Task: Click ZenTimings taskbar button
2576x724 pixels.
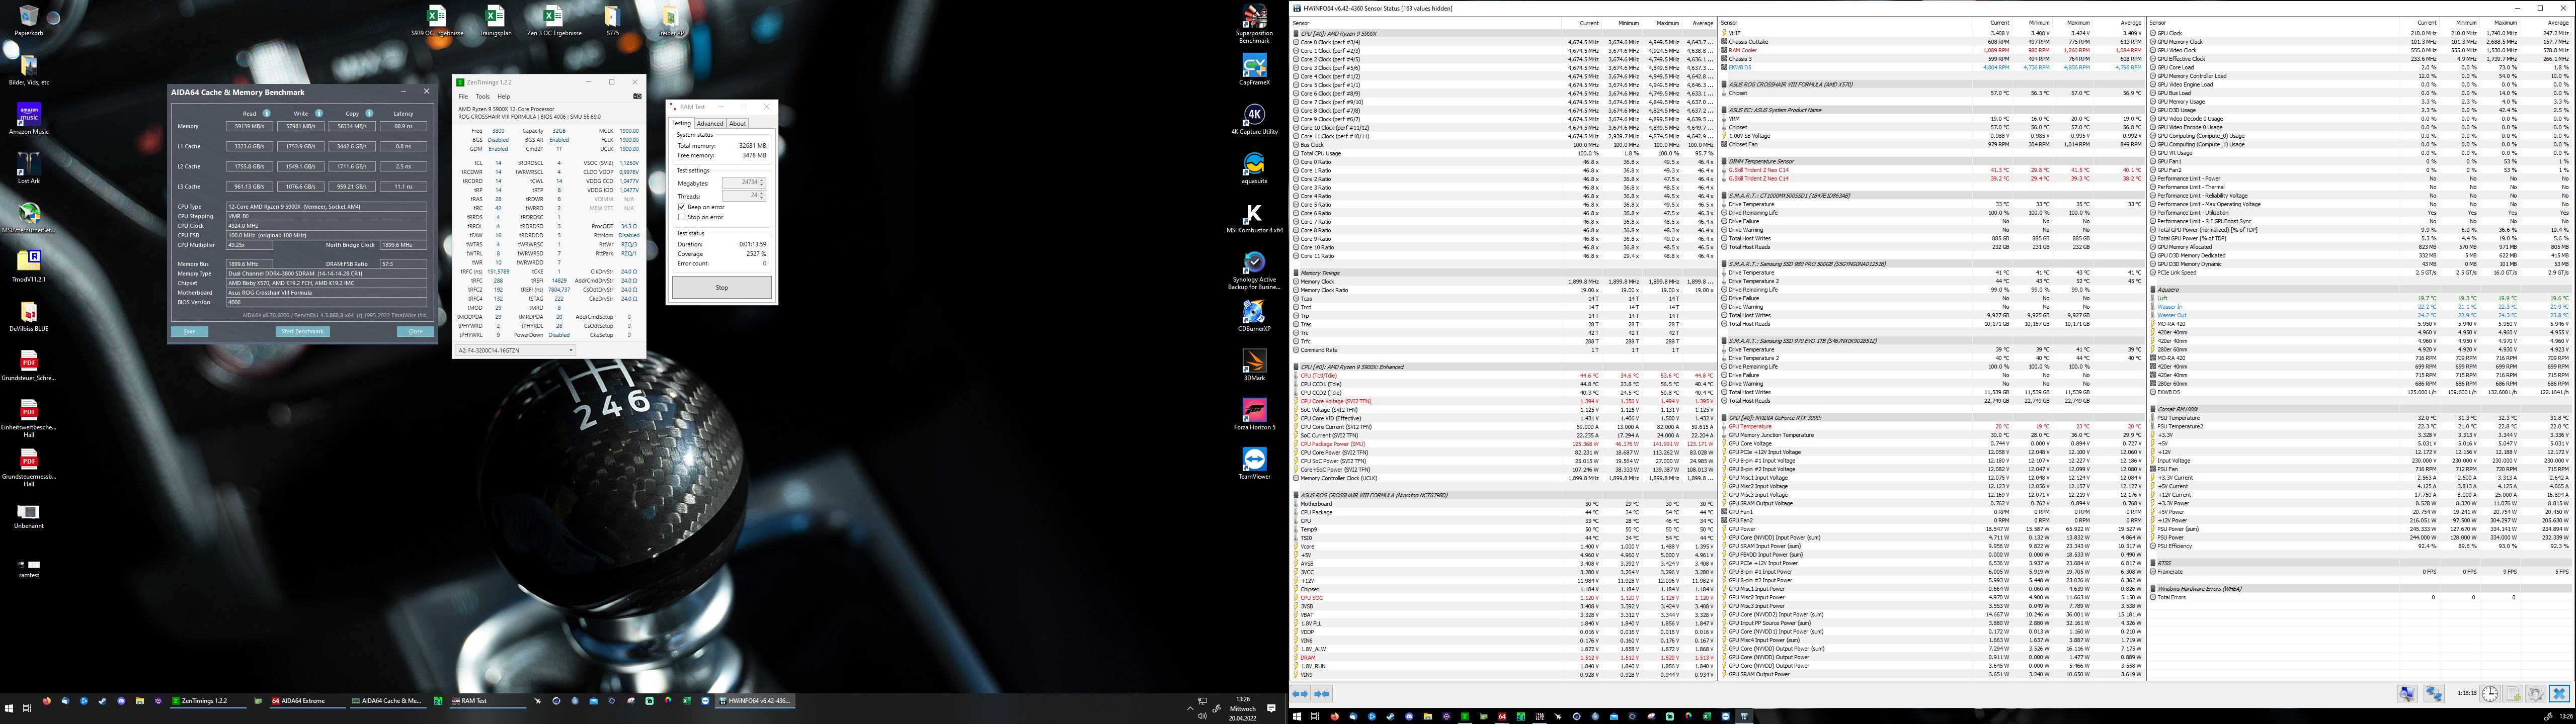Action: coord(208,701)
